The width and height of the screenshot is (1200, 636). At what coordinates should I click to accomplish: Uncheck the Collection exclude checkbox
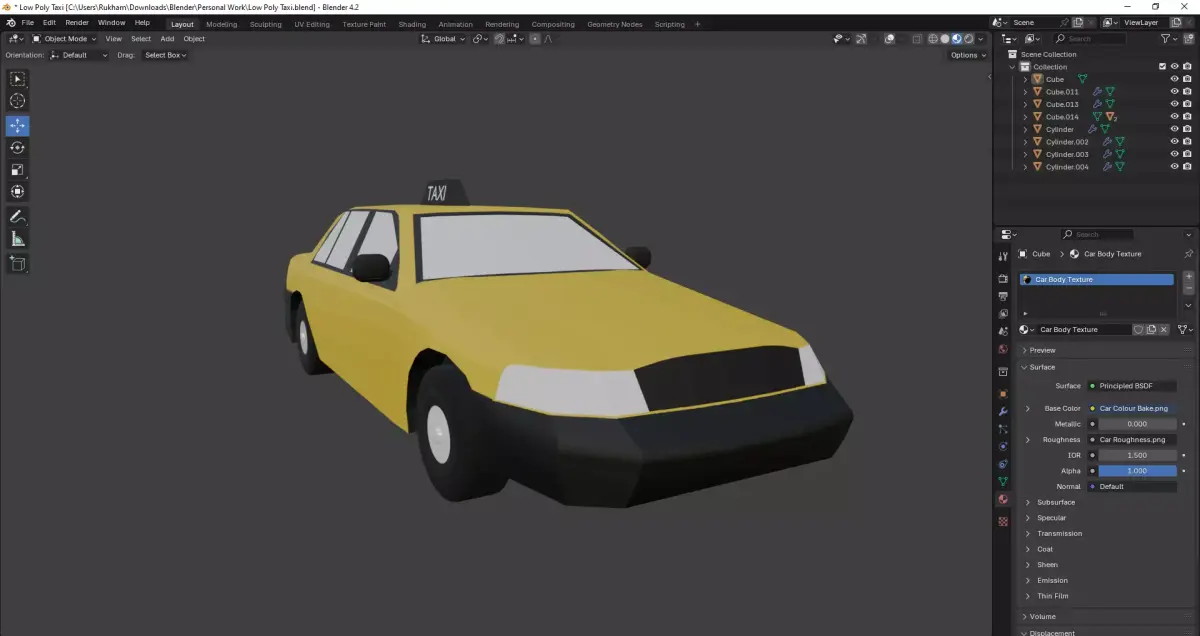tap(1162, 67)
